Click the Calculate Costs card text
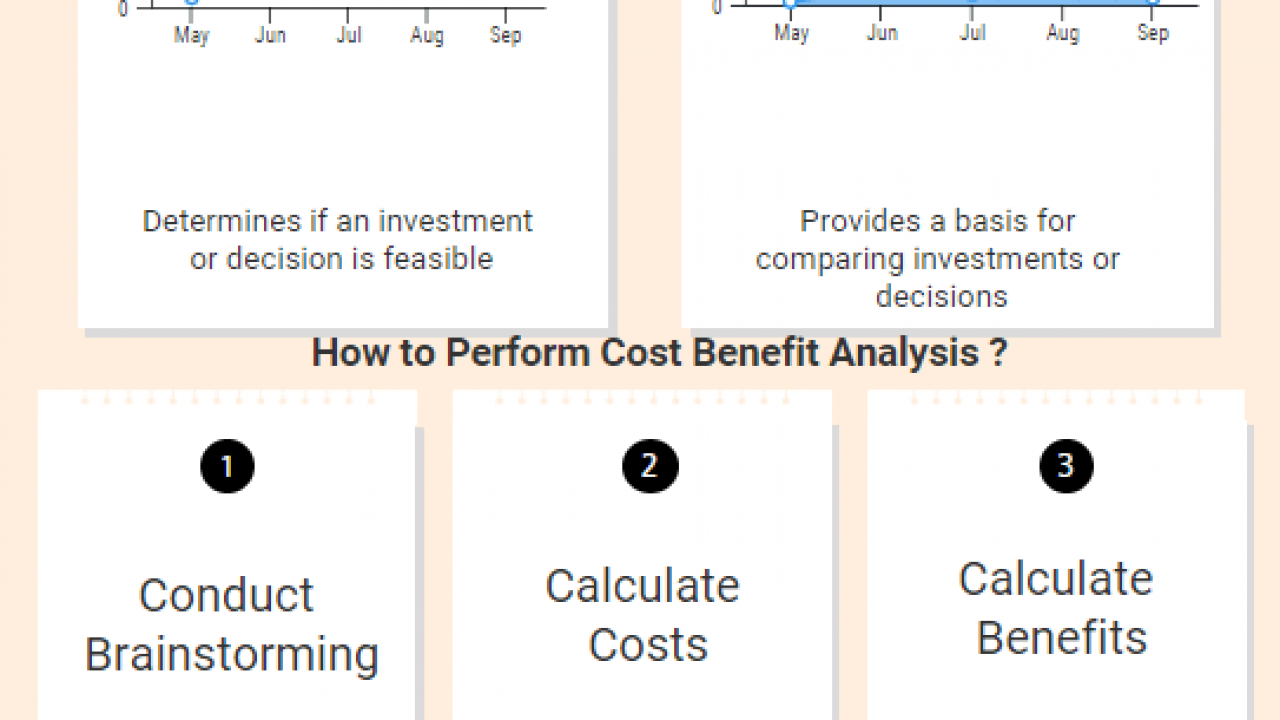The height and width of the screenshot is (720, 1280). click(643, 615)
